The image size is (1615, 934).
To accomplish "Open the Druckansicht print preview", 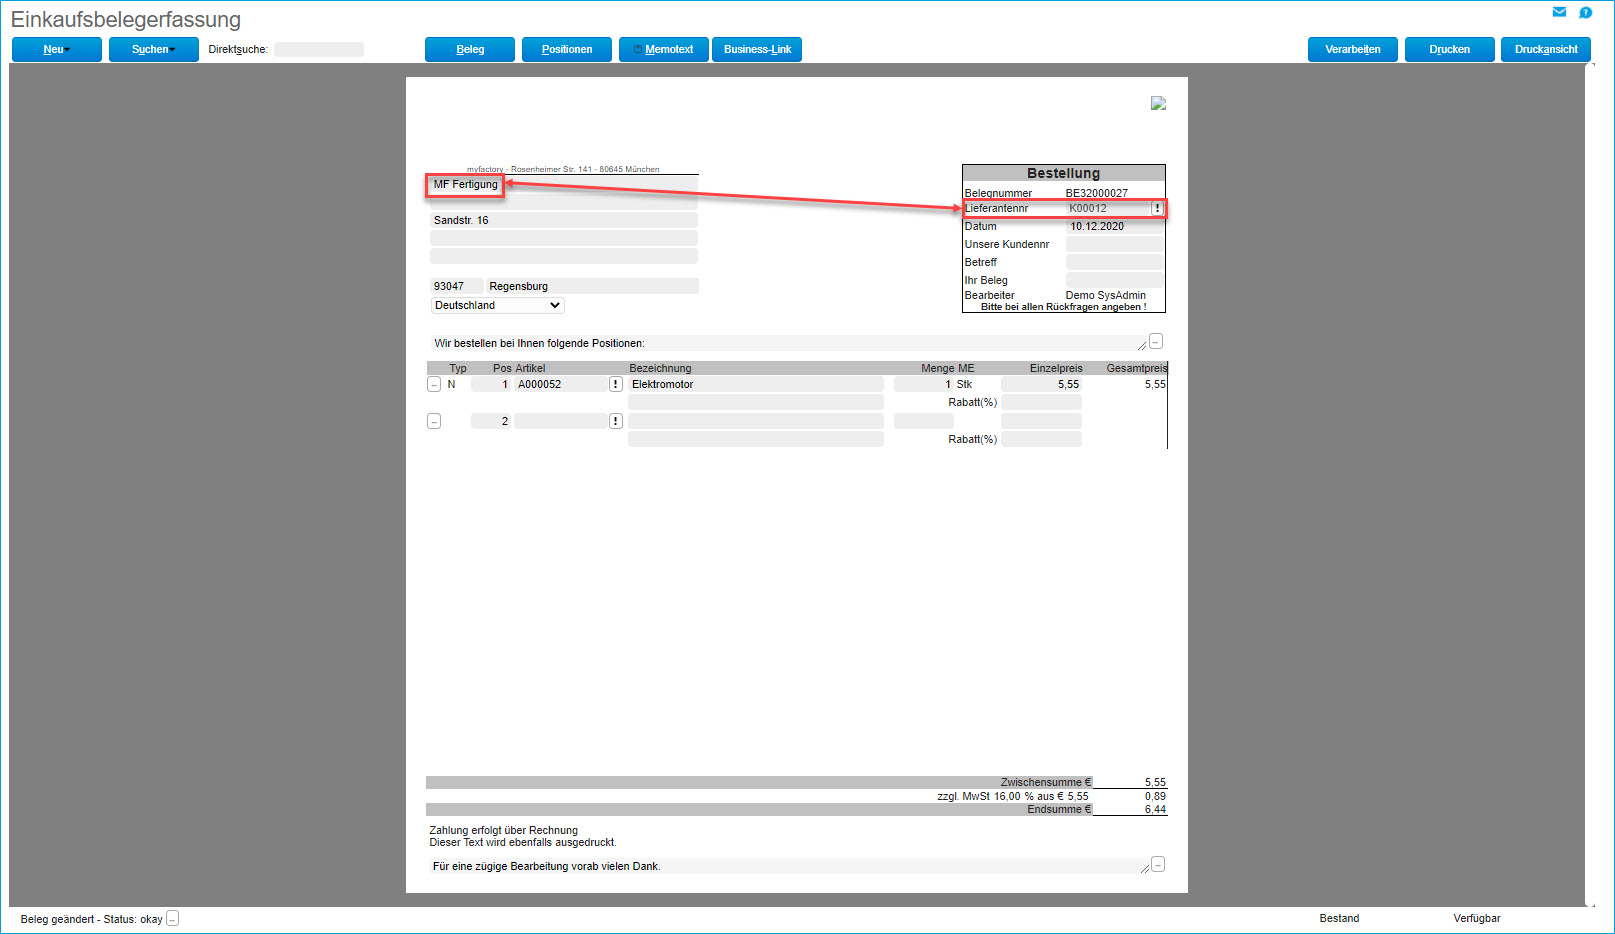I will tap(1545, 49).
